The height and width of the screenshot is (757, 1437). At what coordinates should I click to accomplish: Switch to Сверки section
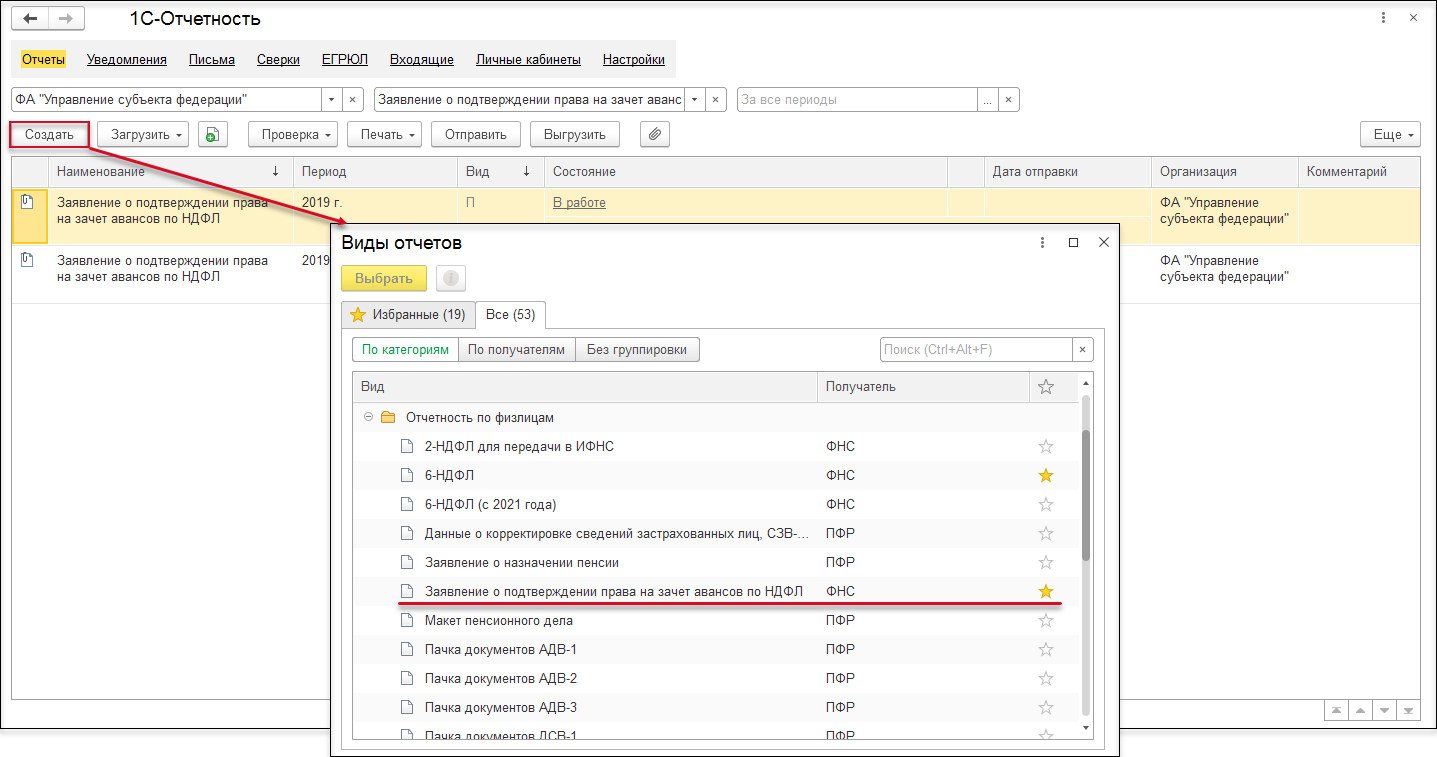coord(278,59)
